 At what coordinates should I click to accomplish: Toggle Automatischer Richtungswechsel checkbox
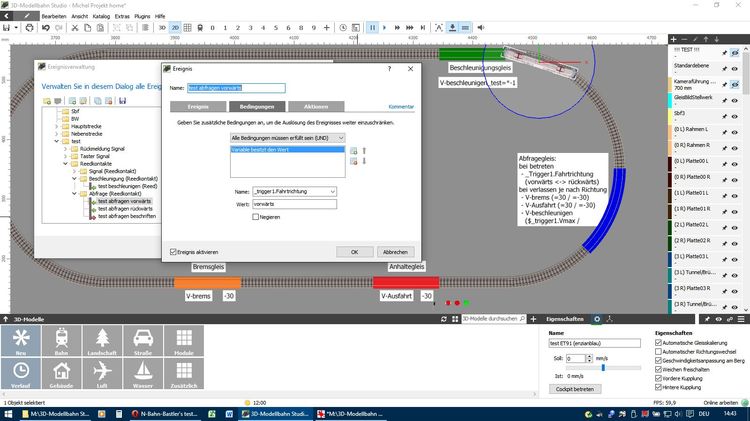click(658, 352)
